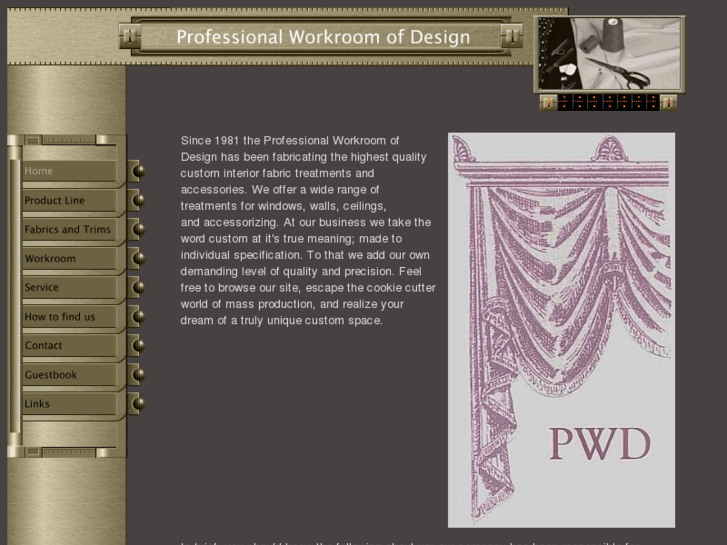Click the paragraph starting Since 1981

308,231
